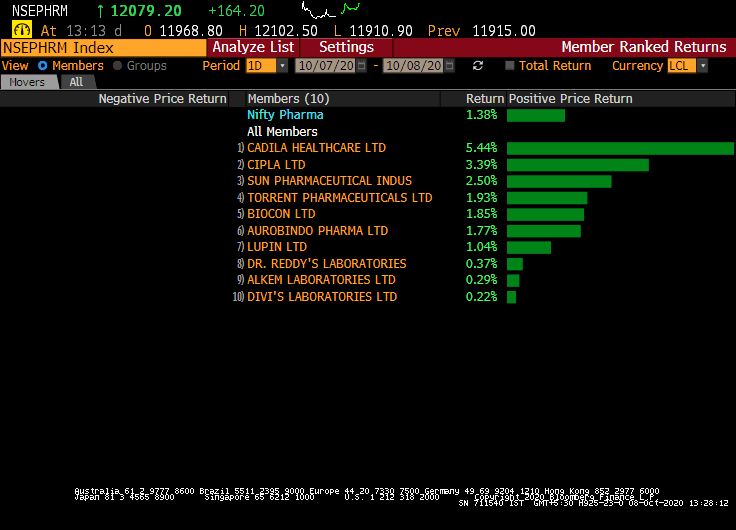The width and height of the screenshot is (736, 530).
Task: Open CADILA HEALTHCARE LTD member row
Action: coord(316,148)
